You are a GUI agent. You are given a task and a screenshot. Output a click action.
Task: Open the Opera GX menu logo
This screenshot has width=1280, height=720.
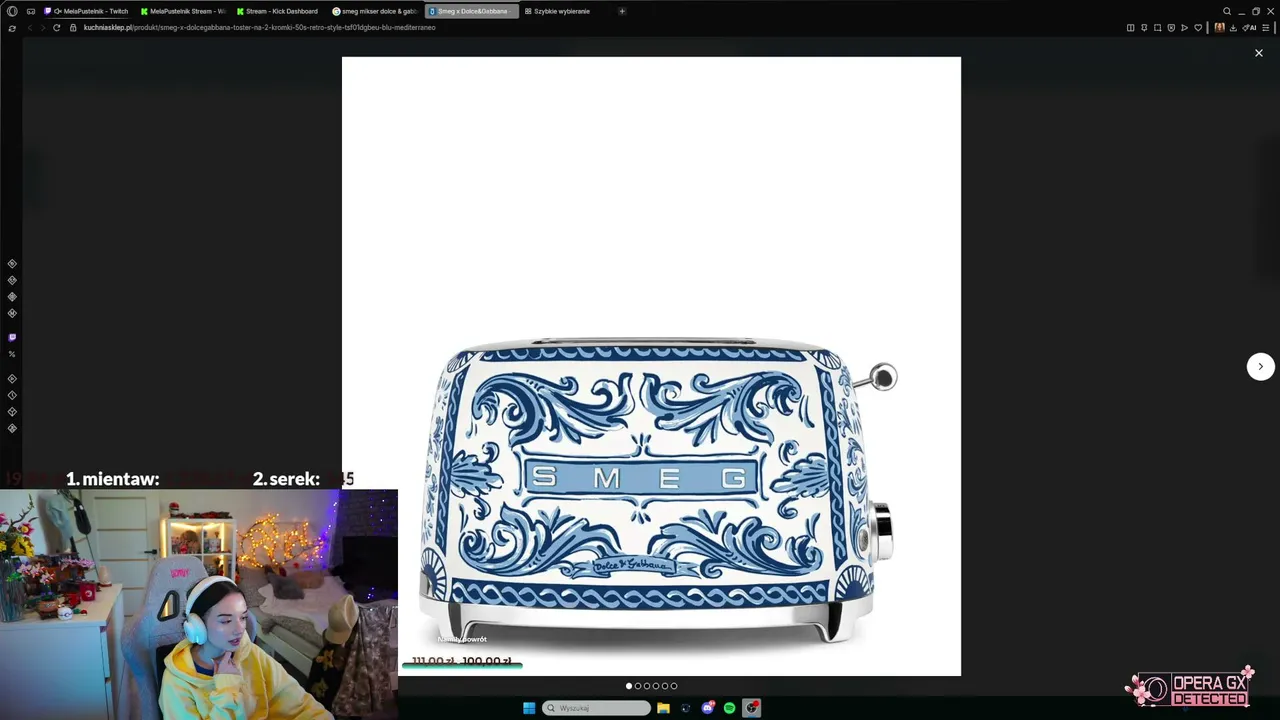(12, 11)
